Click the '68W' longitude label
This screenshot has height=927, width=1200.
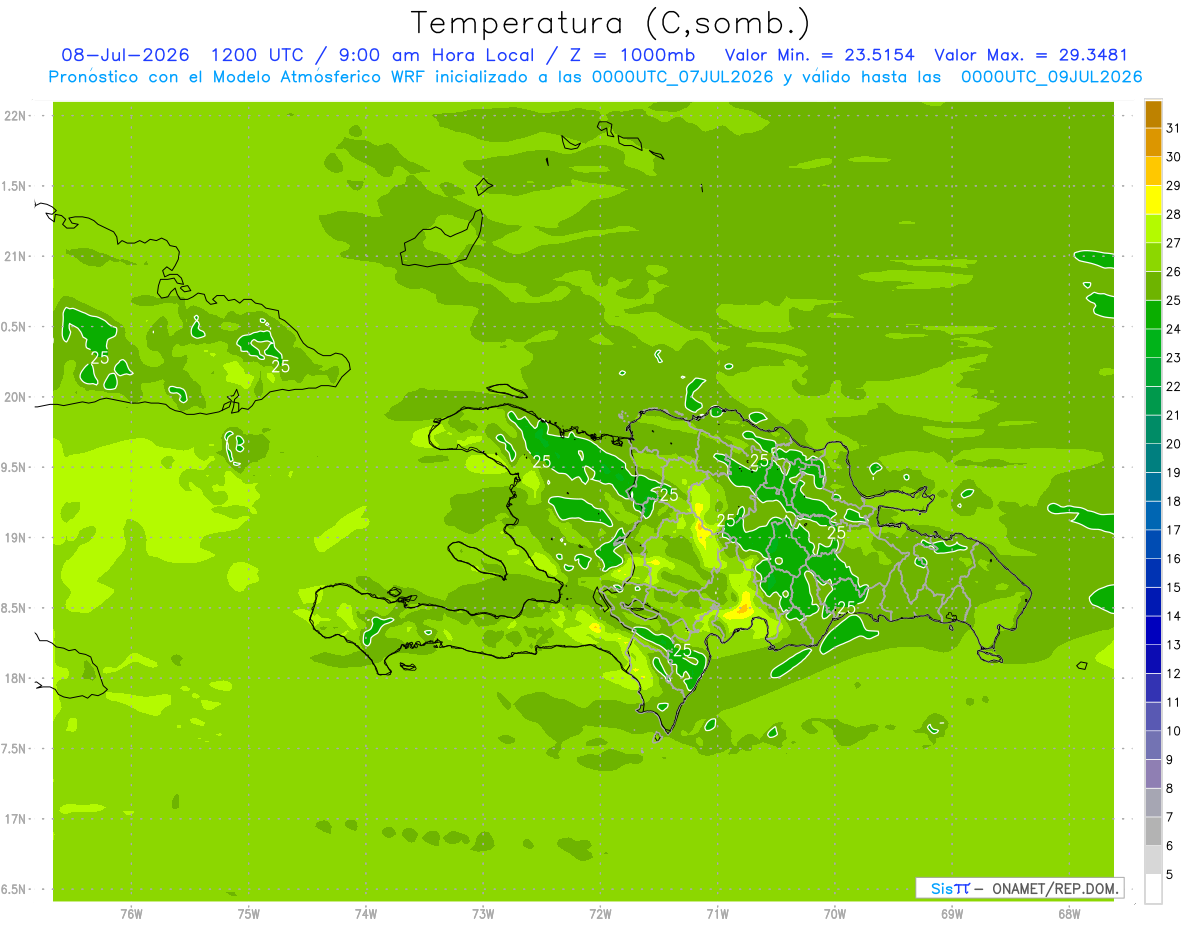click(1069, 914)
